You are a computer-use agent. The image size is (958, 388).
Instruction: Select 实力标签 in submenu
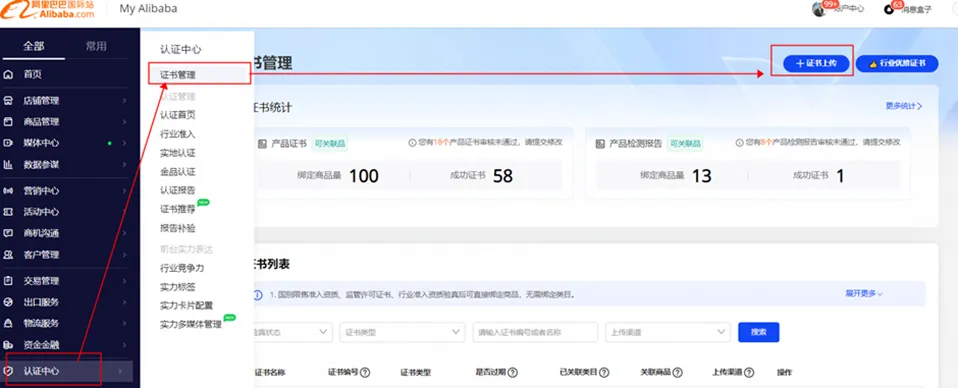point(178,287)
